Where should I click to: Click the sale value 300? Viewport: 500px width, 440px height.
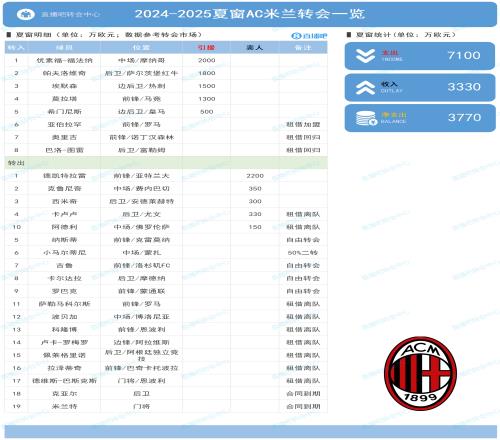(255, 201)
